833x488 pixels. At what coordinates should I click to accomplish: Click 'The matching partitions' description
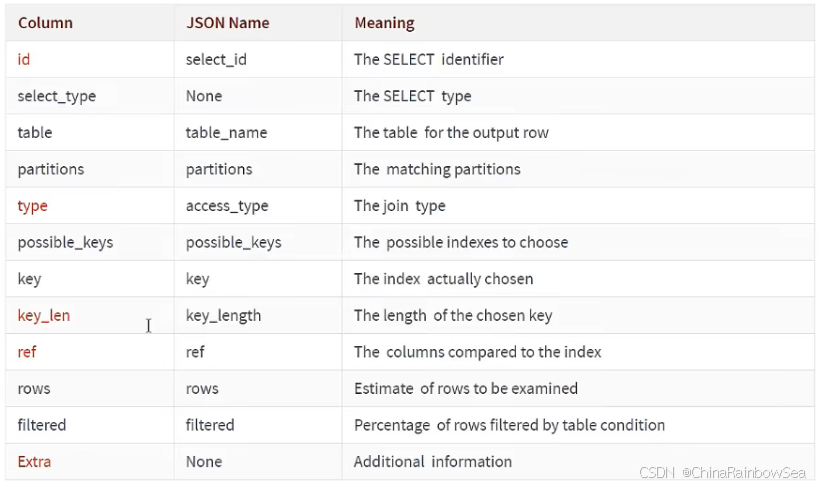pos(437,169)
